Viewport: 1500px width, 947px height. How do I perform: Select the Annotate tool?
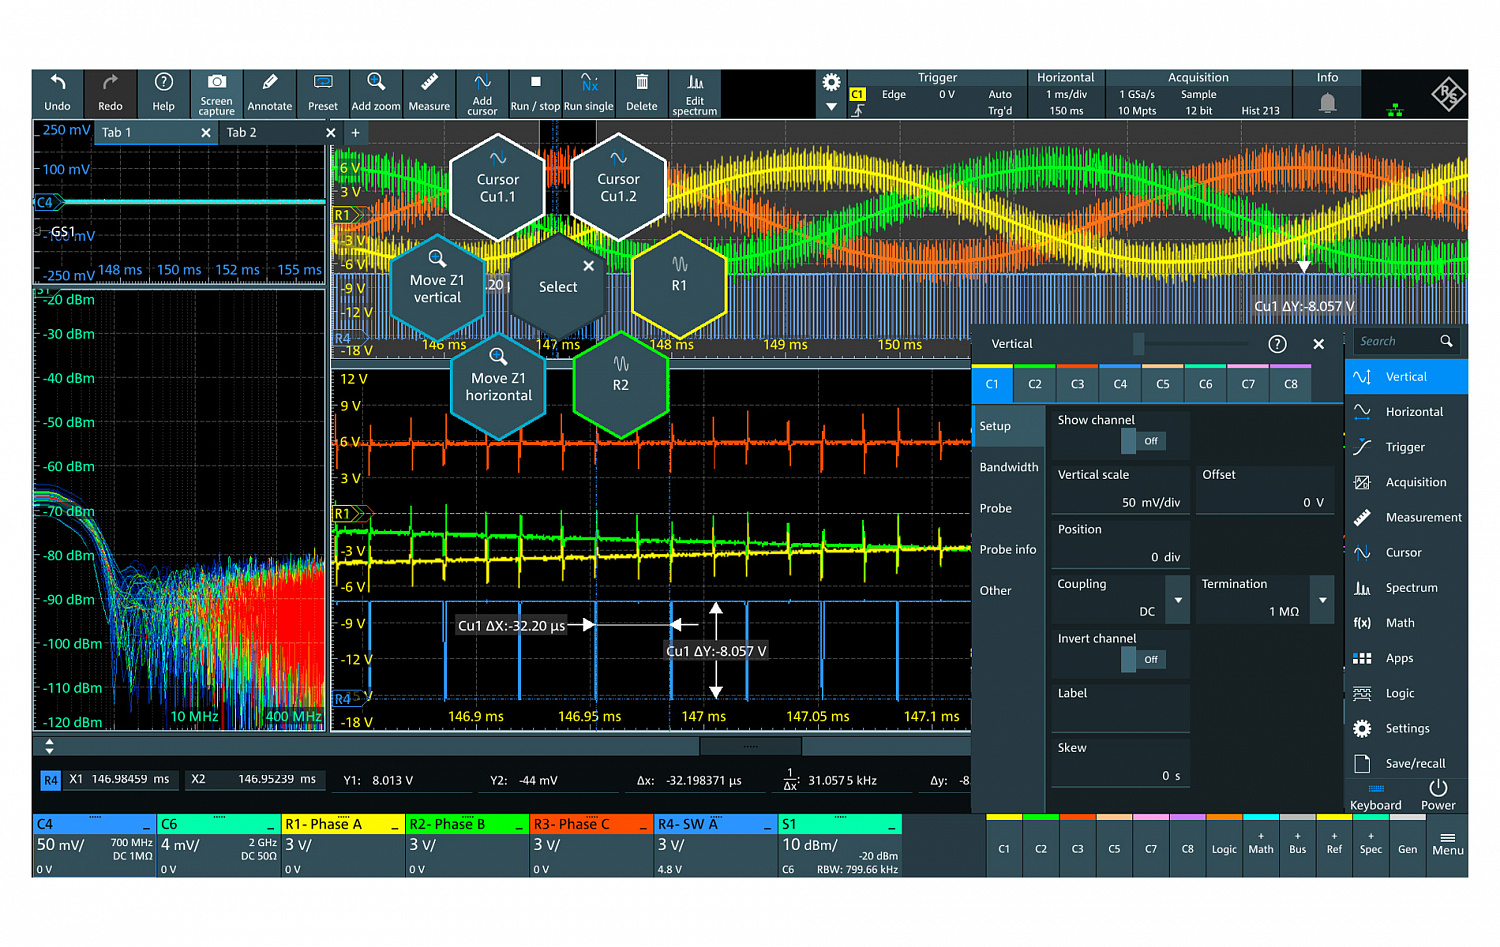click(269, 93)
